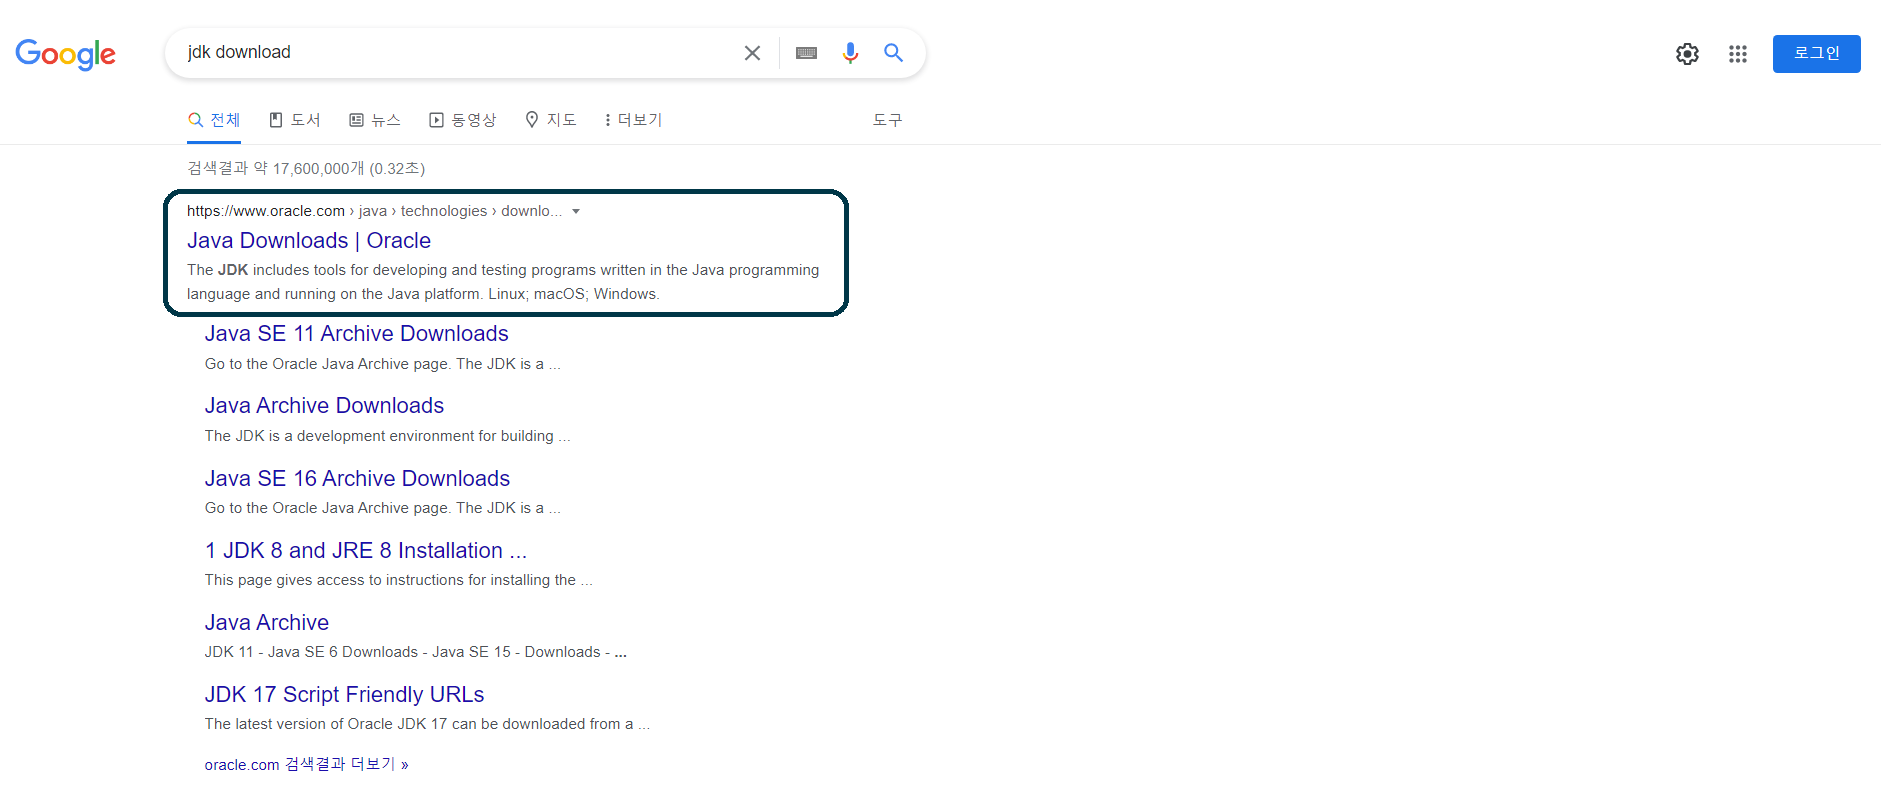Click the 로그인 sign-in button

pyautogui.click(x=1816, y=54)
